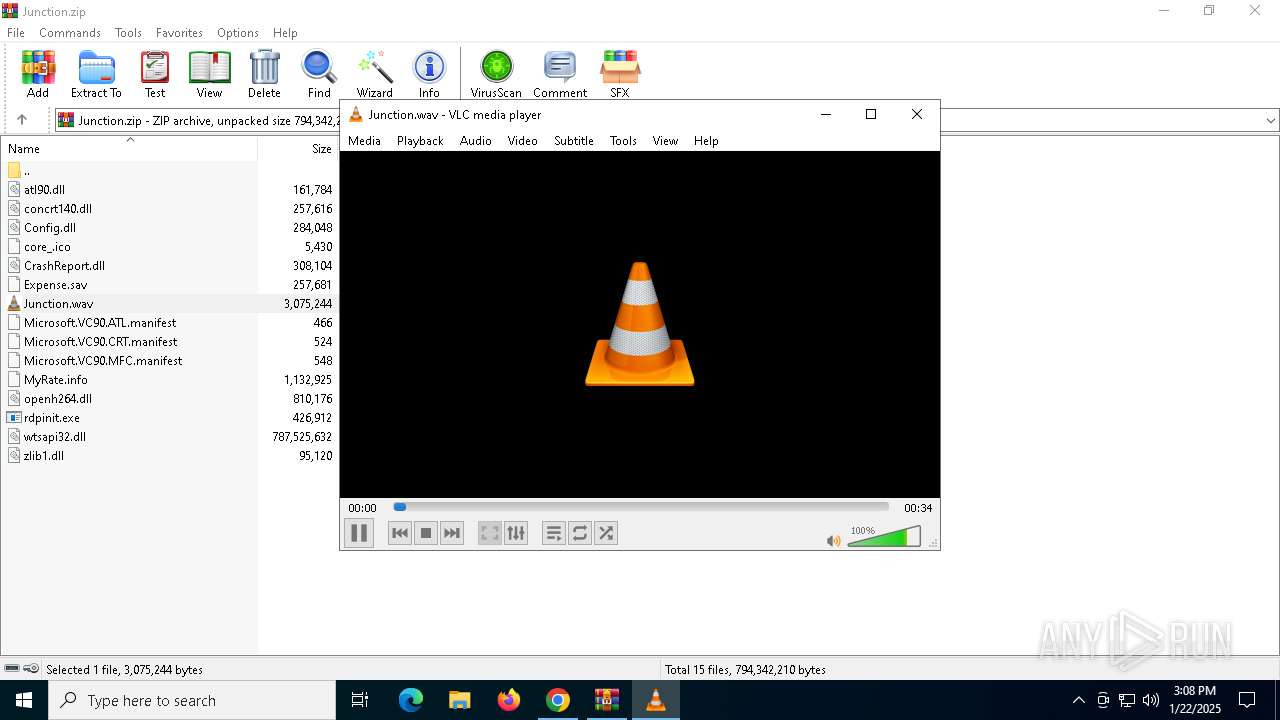The width and height of the screenshot is (1280, 720).
Task: Open the VLC Audio menu
Action: pos(476,141)
